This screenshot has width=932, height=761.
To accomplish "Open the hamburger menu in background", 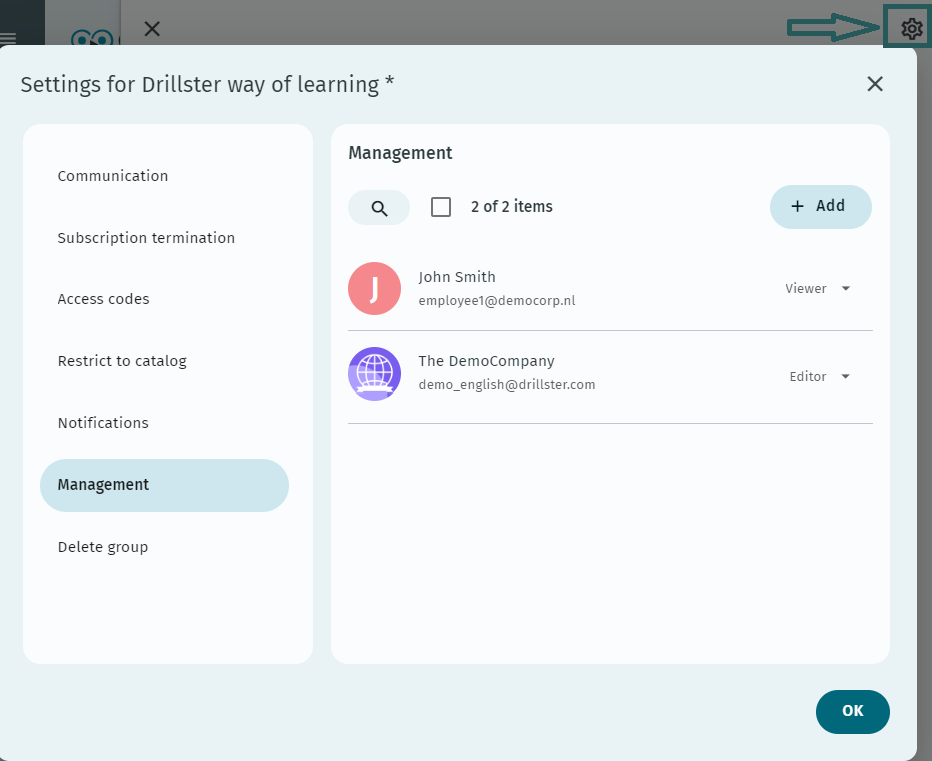I will click(x=8, y=39).
